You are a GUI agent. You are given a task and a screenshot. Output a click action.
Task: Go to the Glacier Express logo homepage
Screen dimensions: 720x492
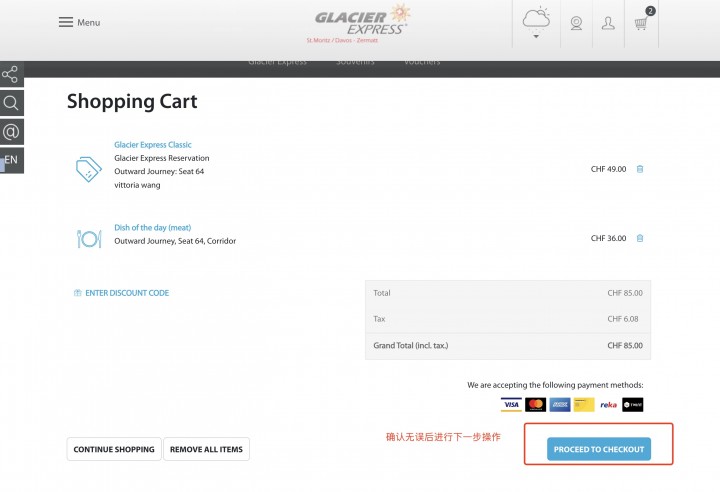pyautogui.click(x=361, y=23)
